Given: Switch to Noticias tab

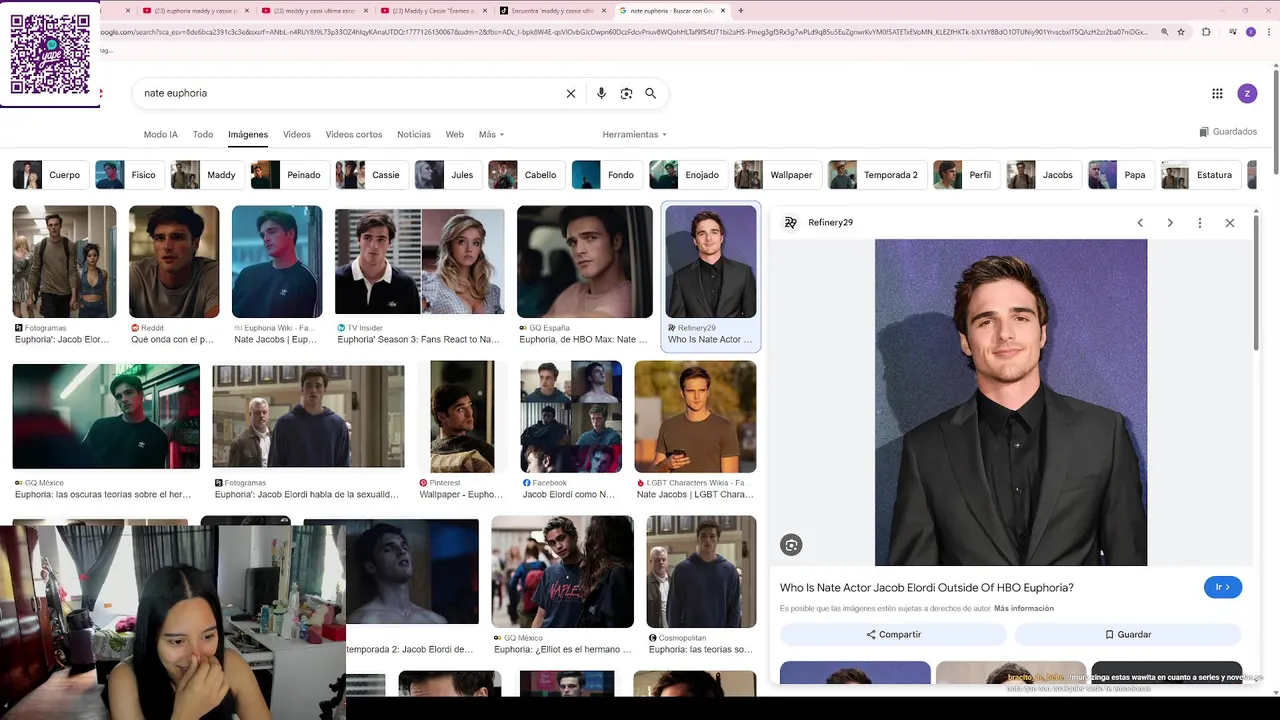Looking at the screenshot, I should click(x=414, y=134).
